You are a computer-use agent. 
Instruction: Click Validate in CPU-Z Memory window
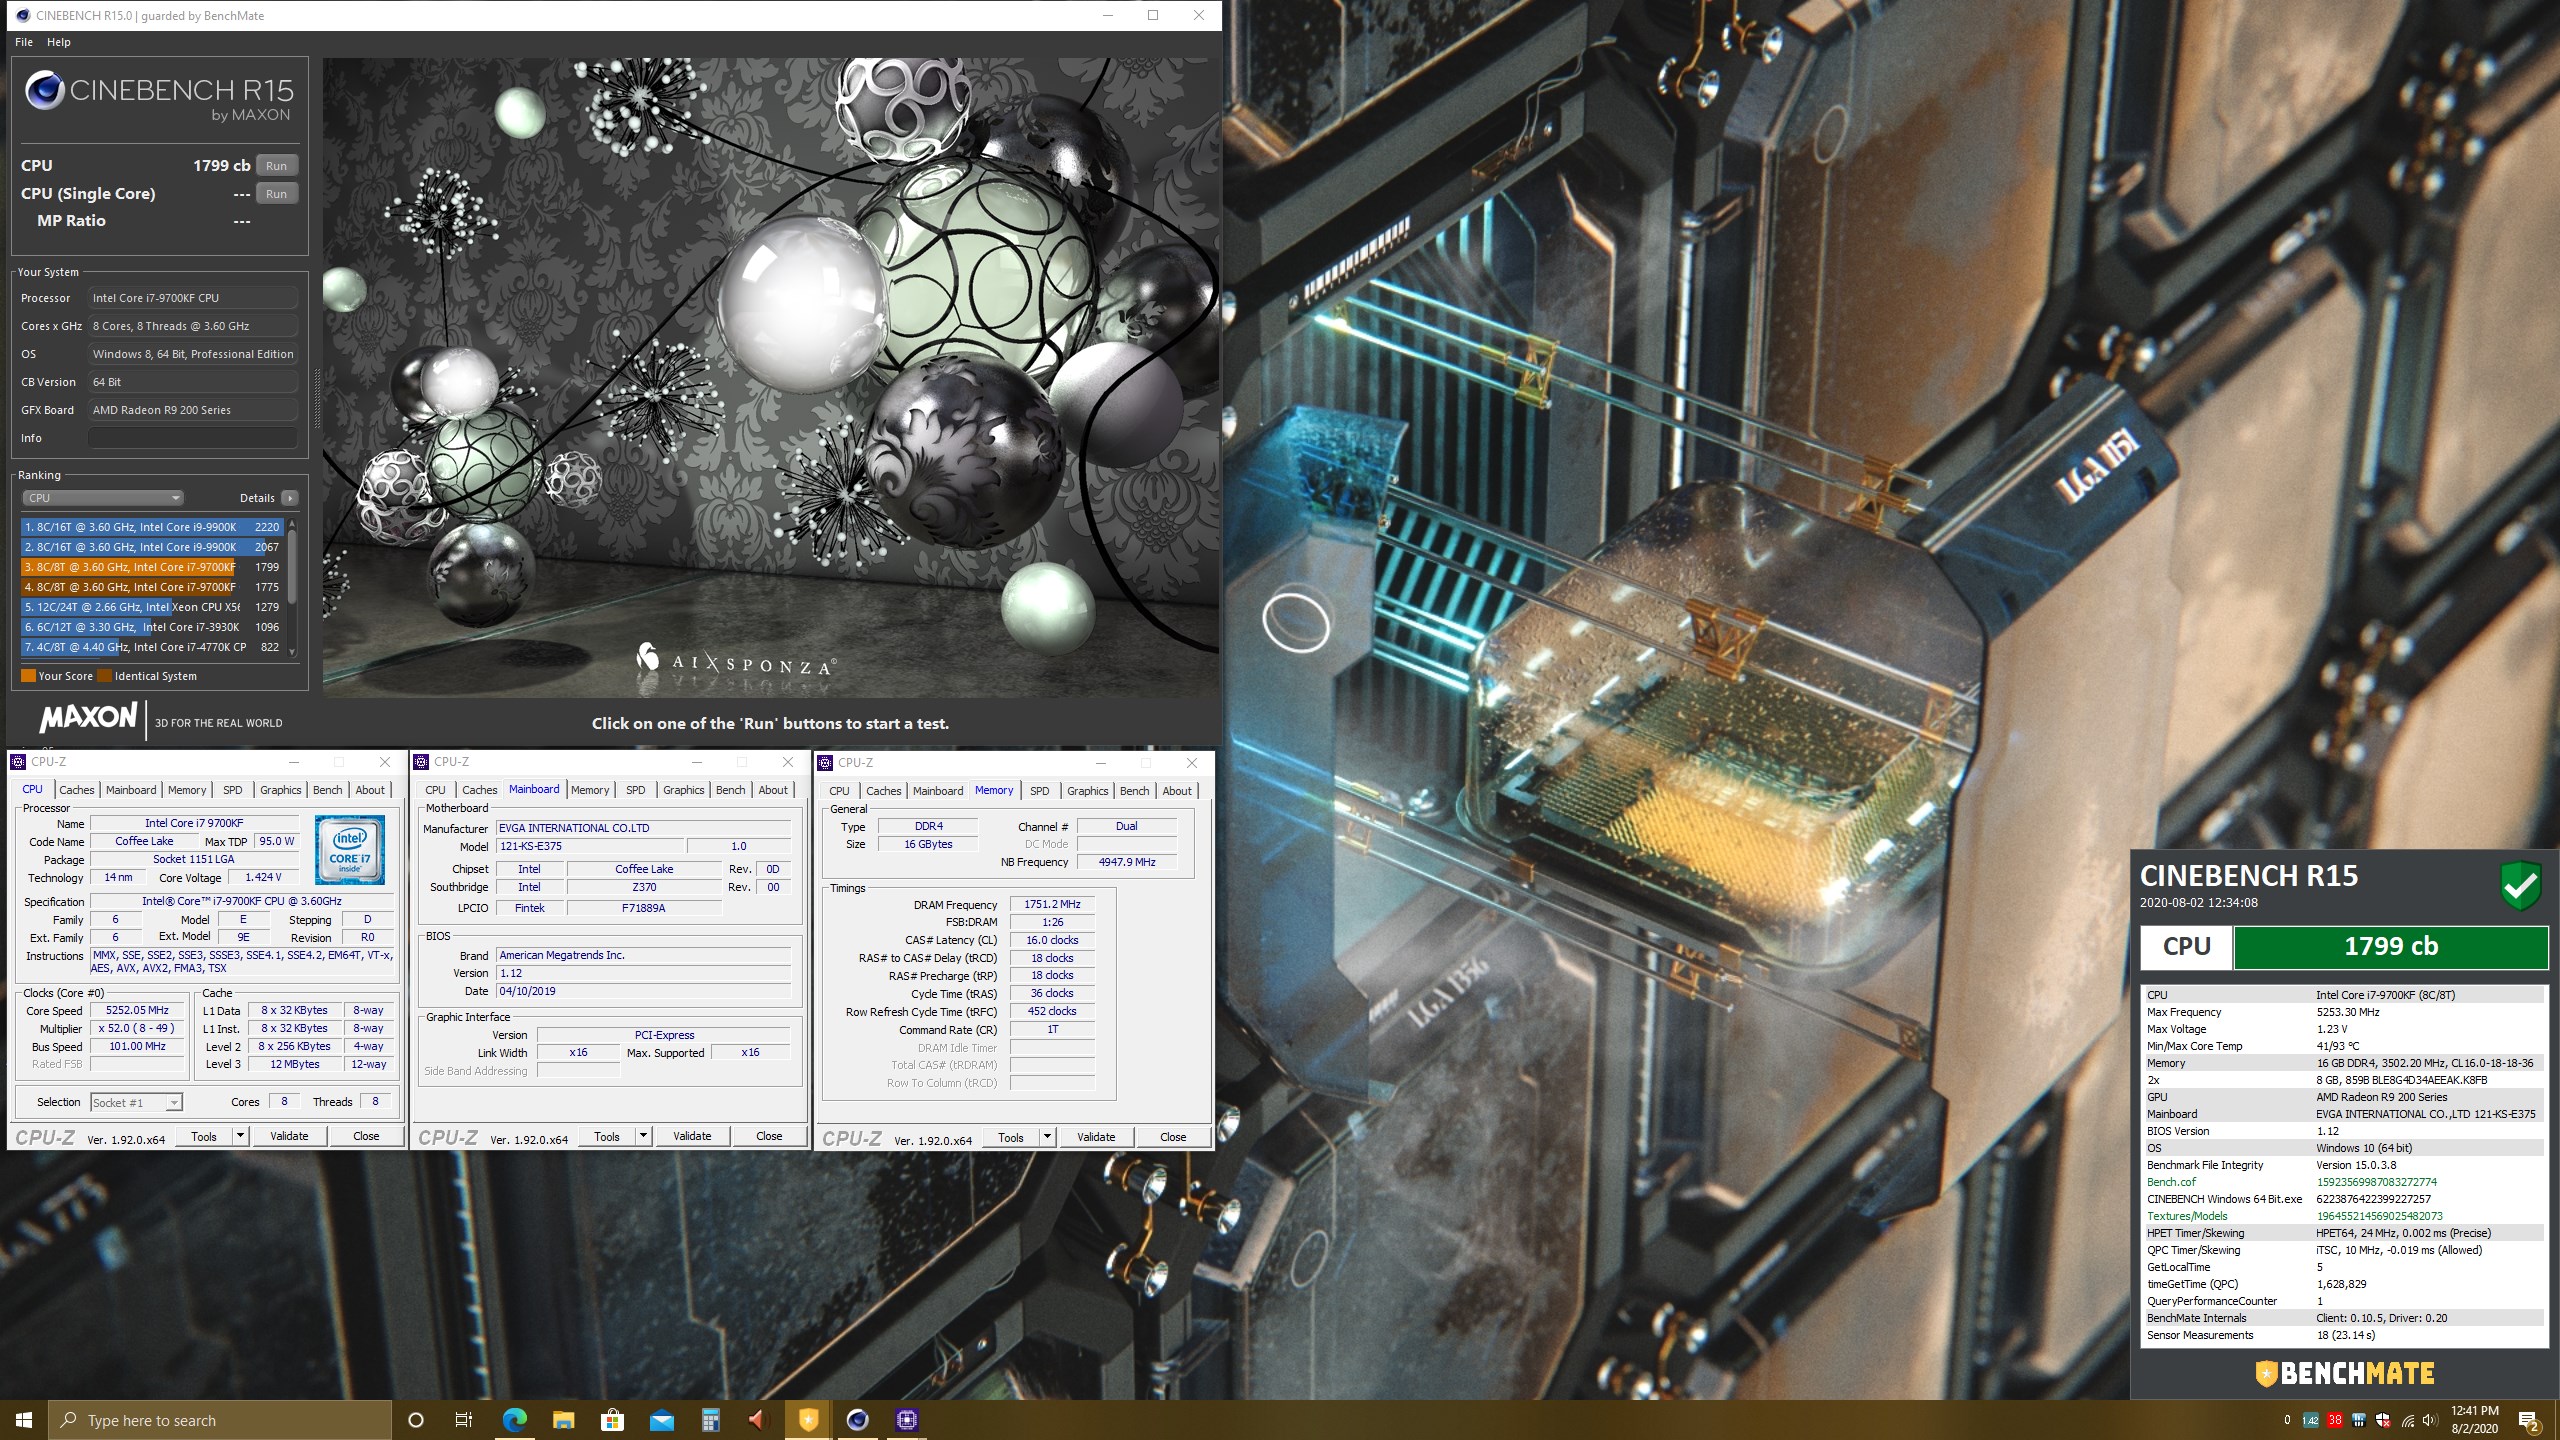coord(1096,1137)
